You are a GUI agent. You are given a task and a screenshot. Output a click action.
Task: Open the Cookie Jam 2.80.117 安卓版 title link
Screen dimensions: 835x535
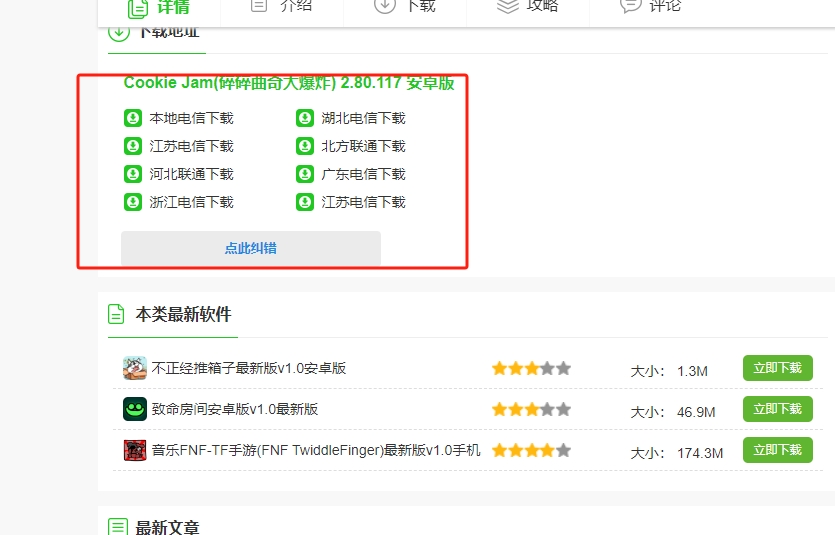pyautogui.click(x=289, y=83)
